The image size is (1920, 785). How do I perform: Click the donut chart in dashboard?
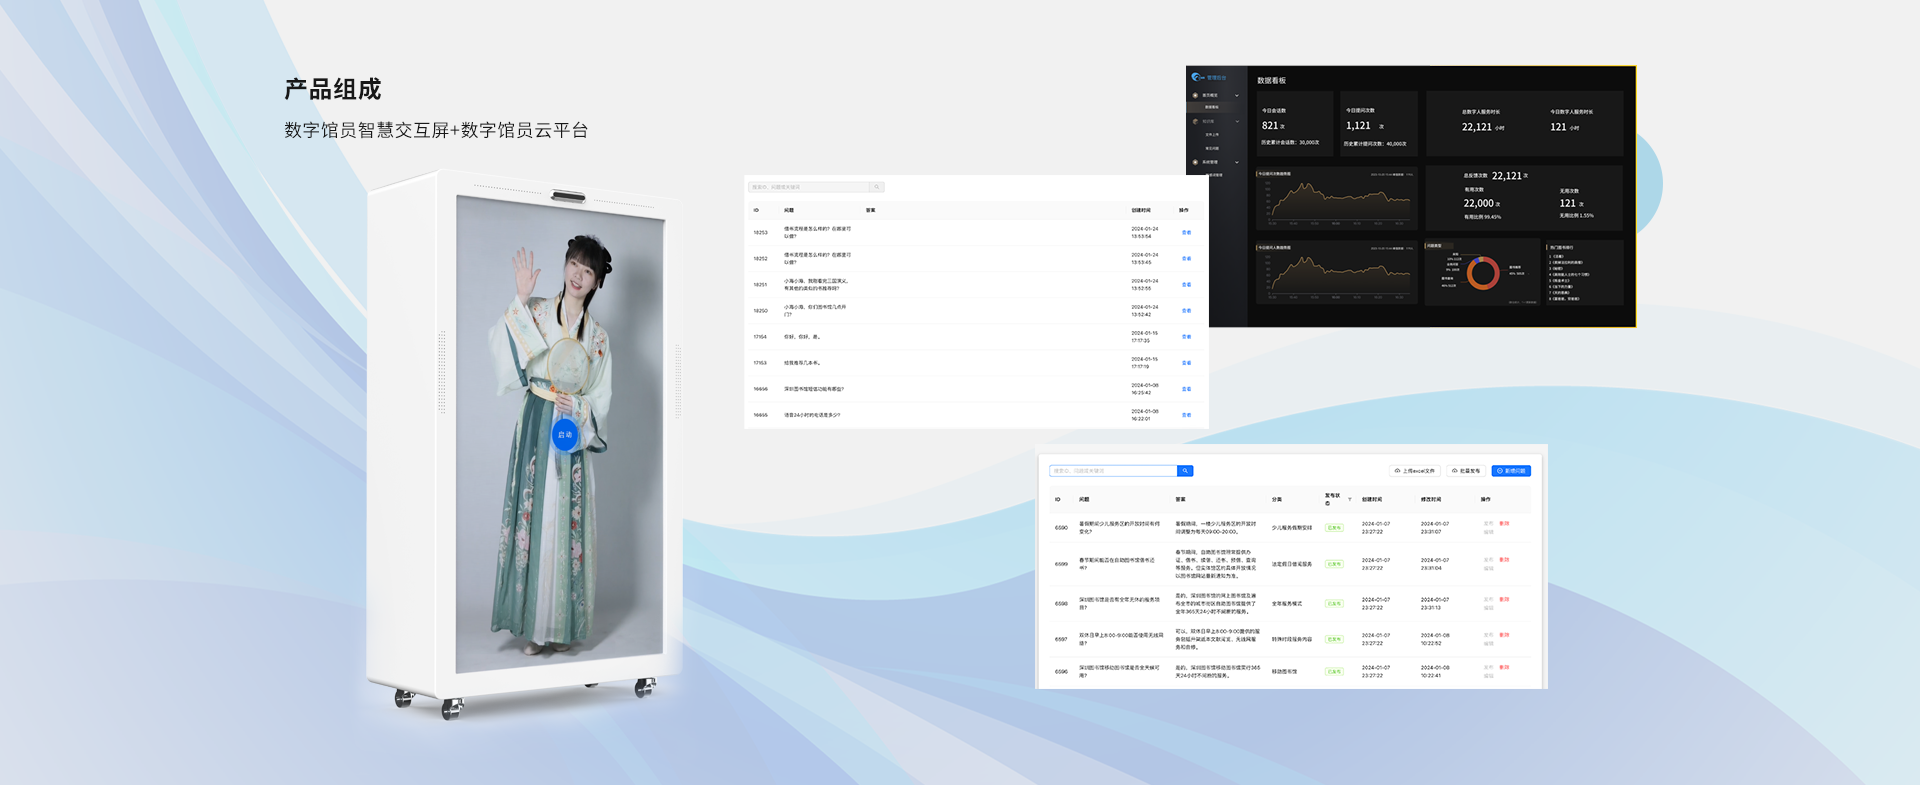(1482, 272)
